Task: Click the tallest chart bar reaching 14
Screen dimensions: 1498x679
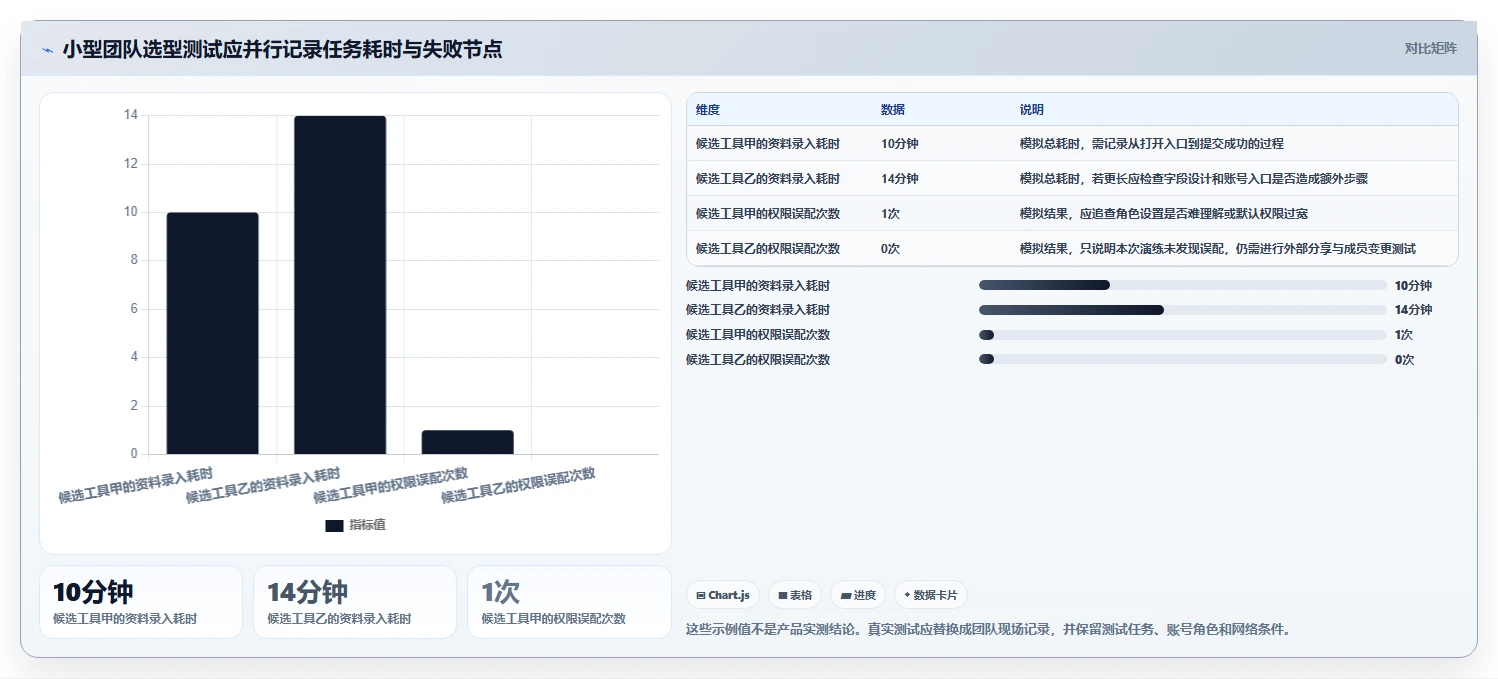Action: click(340, 285)
